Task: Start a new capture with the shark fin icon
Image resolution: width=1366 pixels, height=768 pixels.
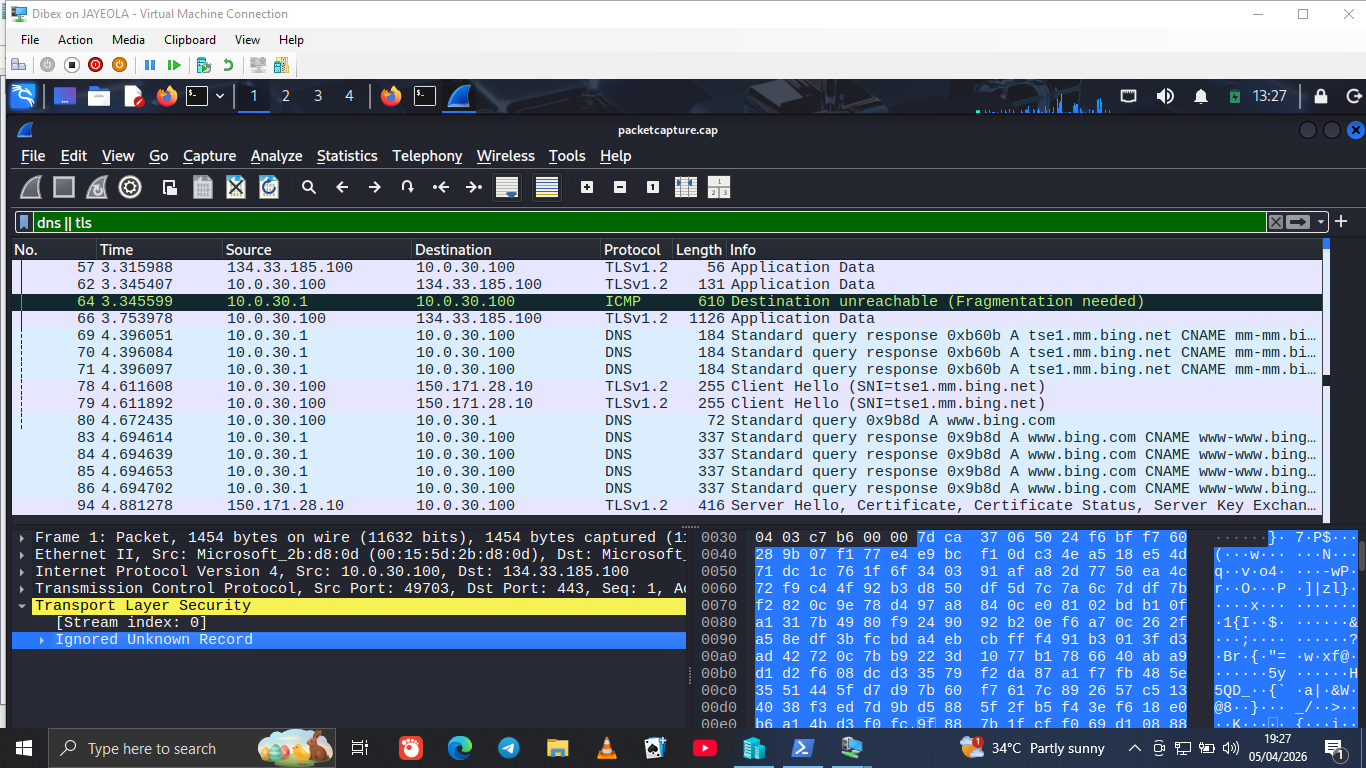Action: click(28, 187)
